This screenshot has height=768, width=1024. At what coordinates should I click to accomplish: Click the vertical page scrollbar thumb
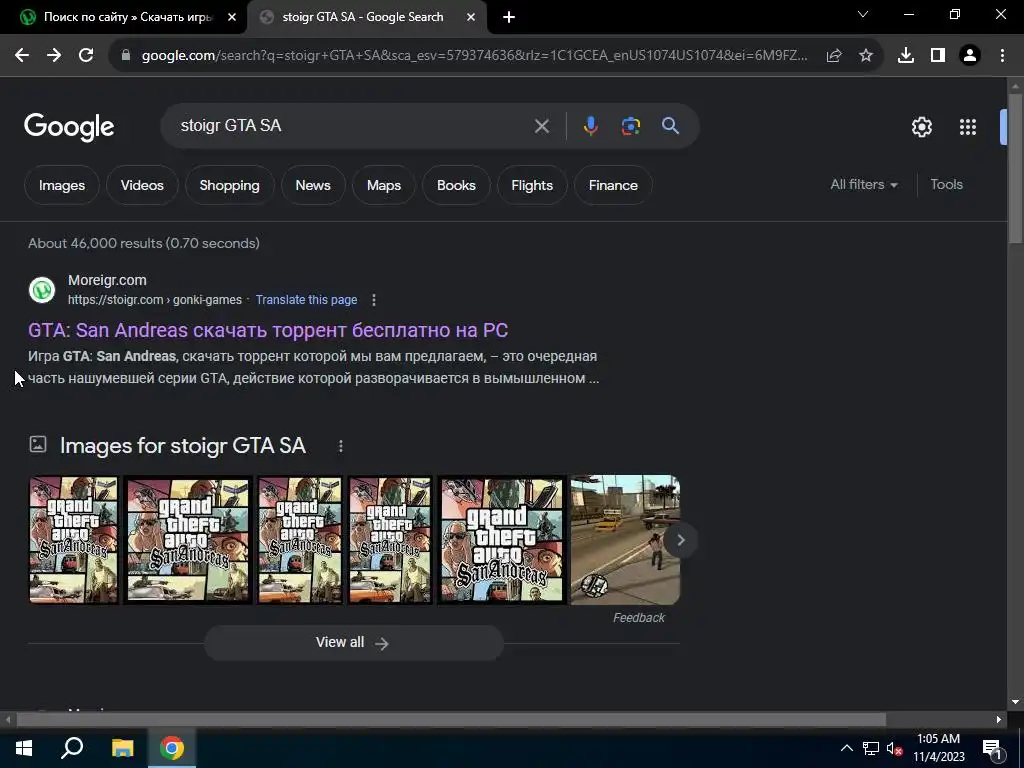1015,168
